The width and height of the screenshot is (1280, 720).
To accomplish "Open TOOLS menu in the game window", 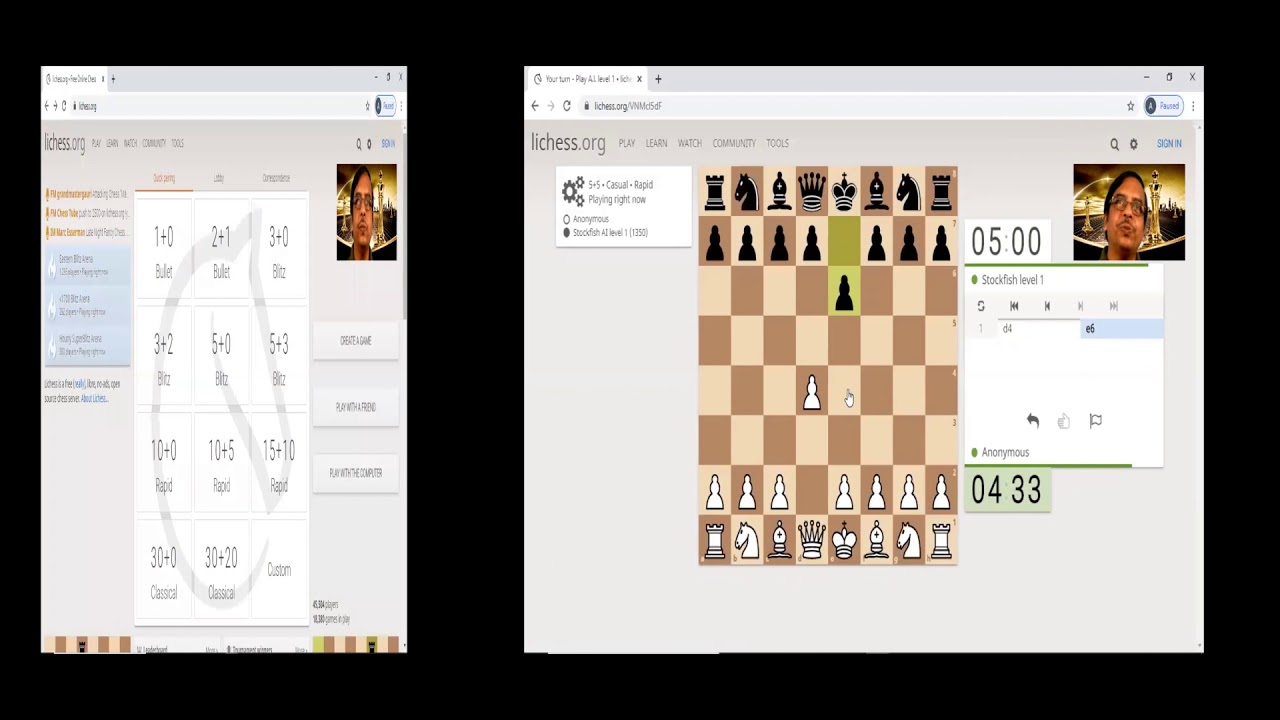I will coord(777,144).
